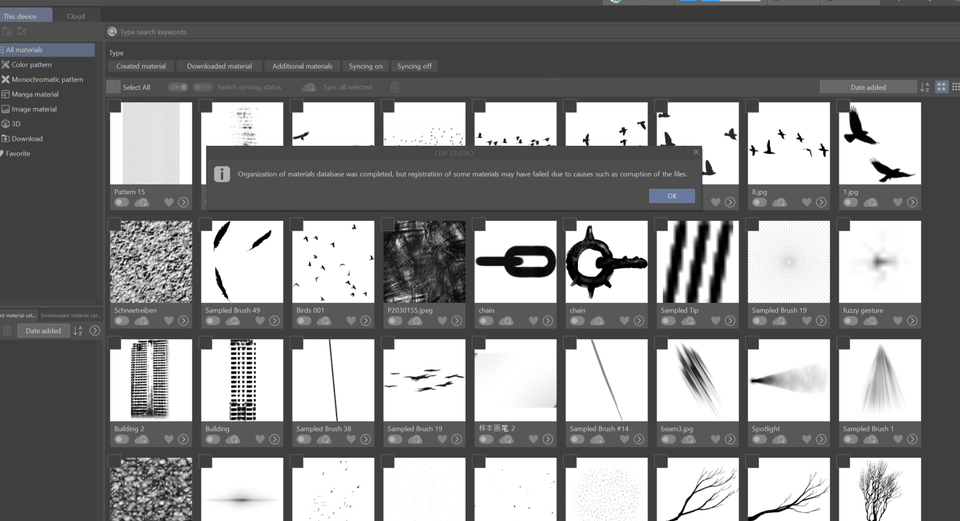Tick the checkbox on Building 2 thumbnail
Screen dimensions: 960x521
pyautogui.click(x=115, y=344)
